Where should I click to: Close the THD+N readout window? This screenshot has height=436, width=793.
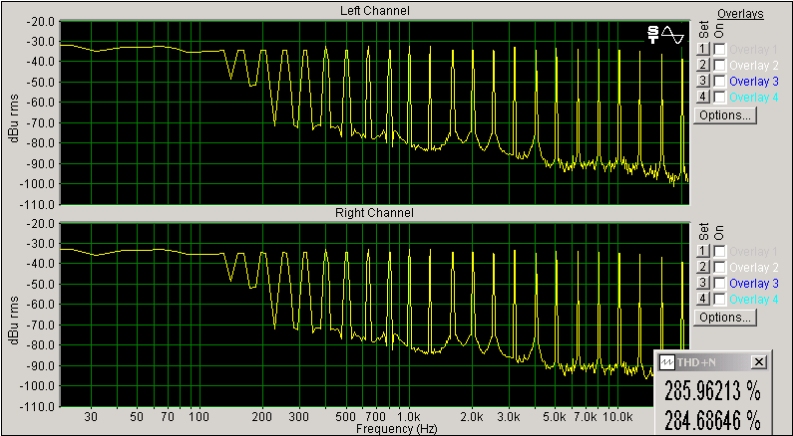point(758,362)
